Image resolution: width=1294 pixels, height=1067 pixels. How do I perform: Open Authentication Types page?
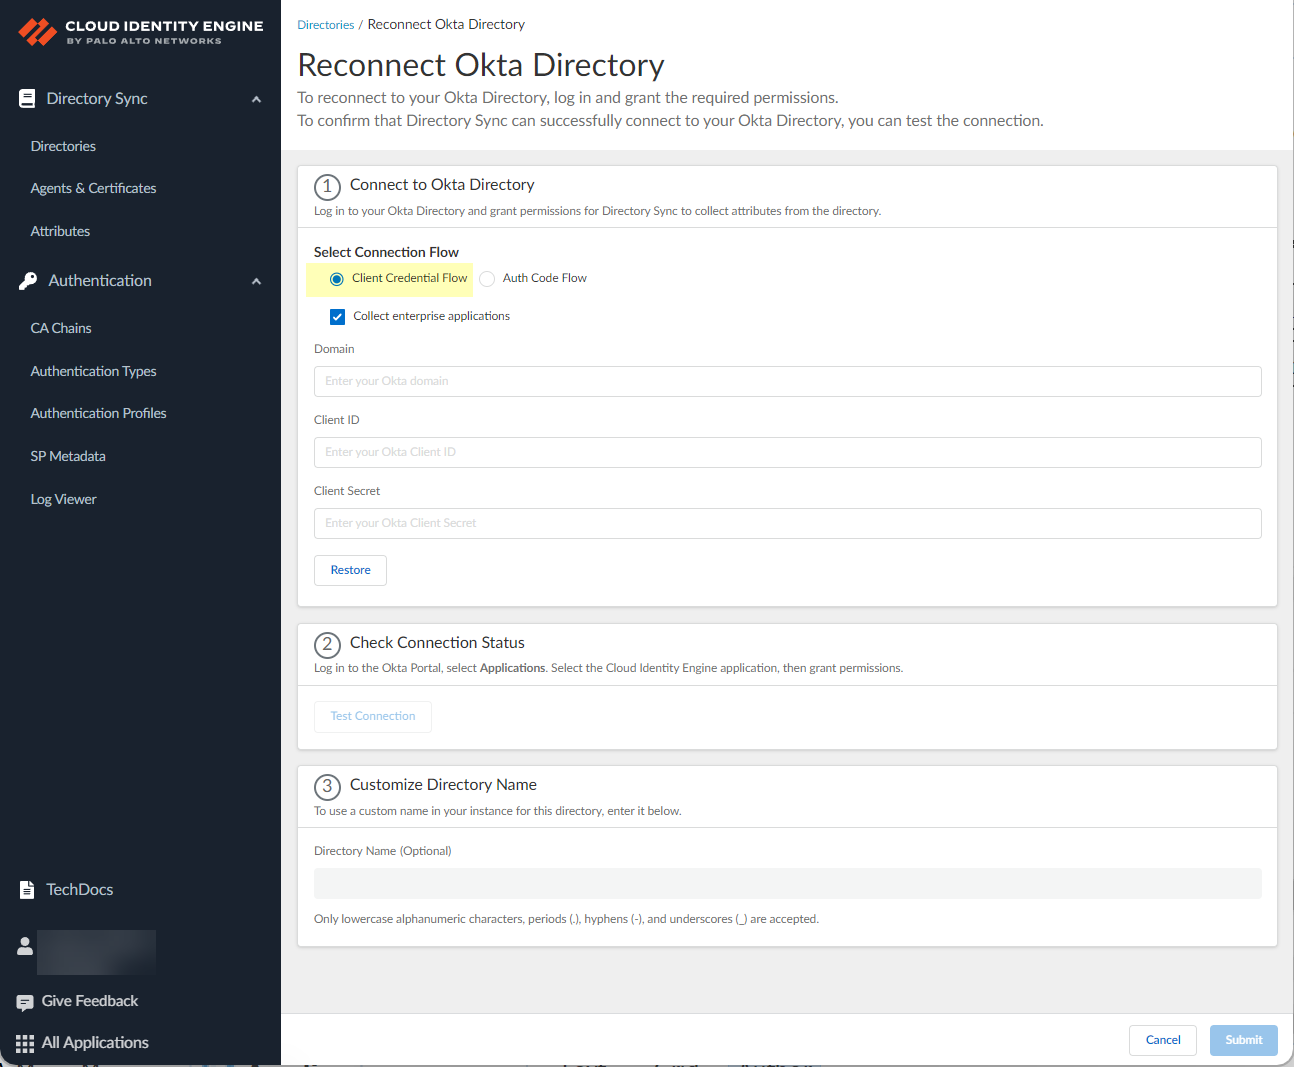(x=93, y=371)
